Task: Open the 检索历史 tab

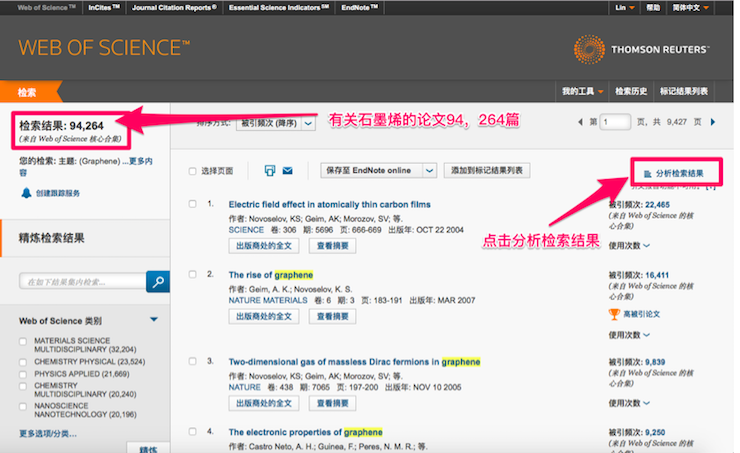Action: click(x=631, y=91)
